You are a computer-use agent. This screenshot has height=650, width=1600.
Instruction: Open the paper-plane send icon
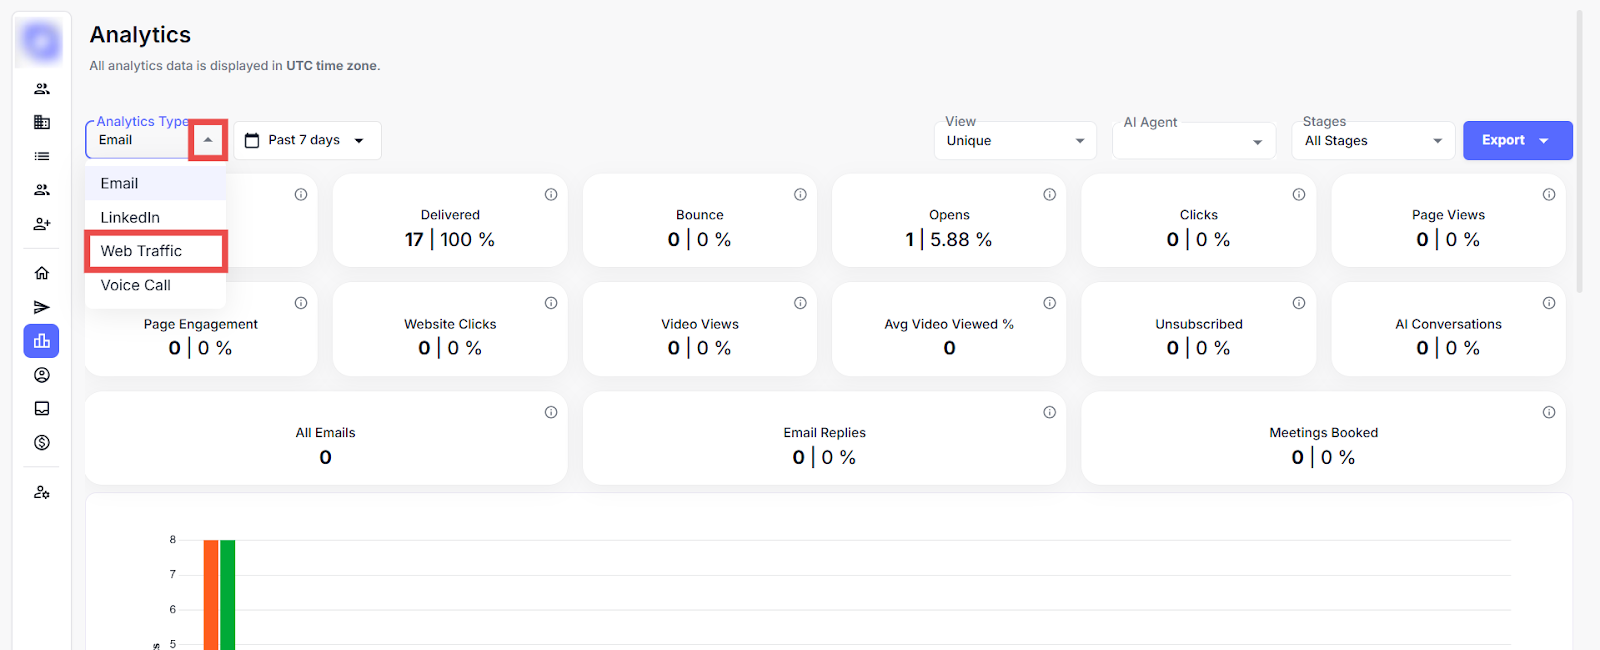coord(42,307)
